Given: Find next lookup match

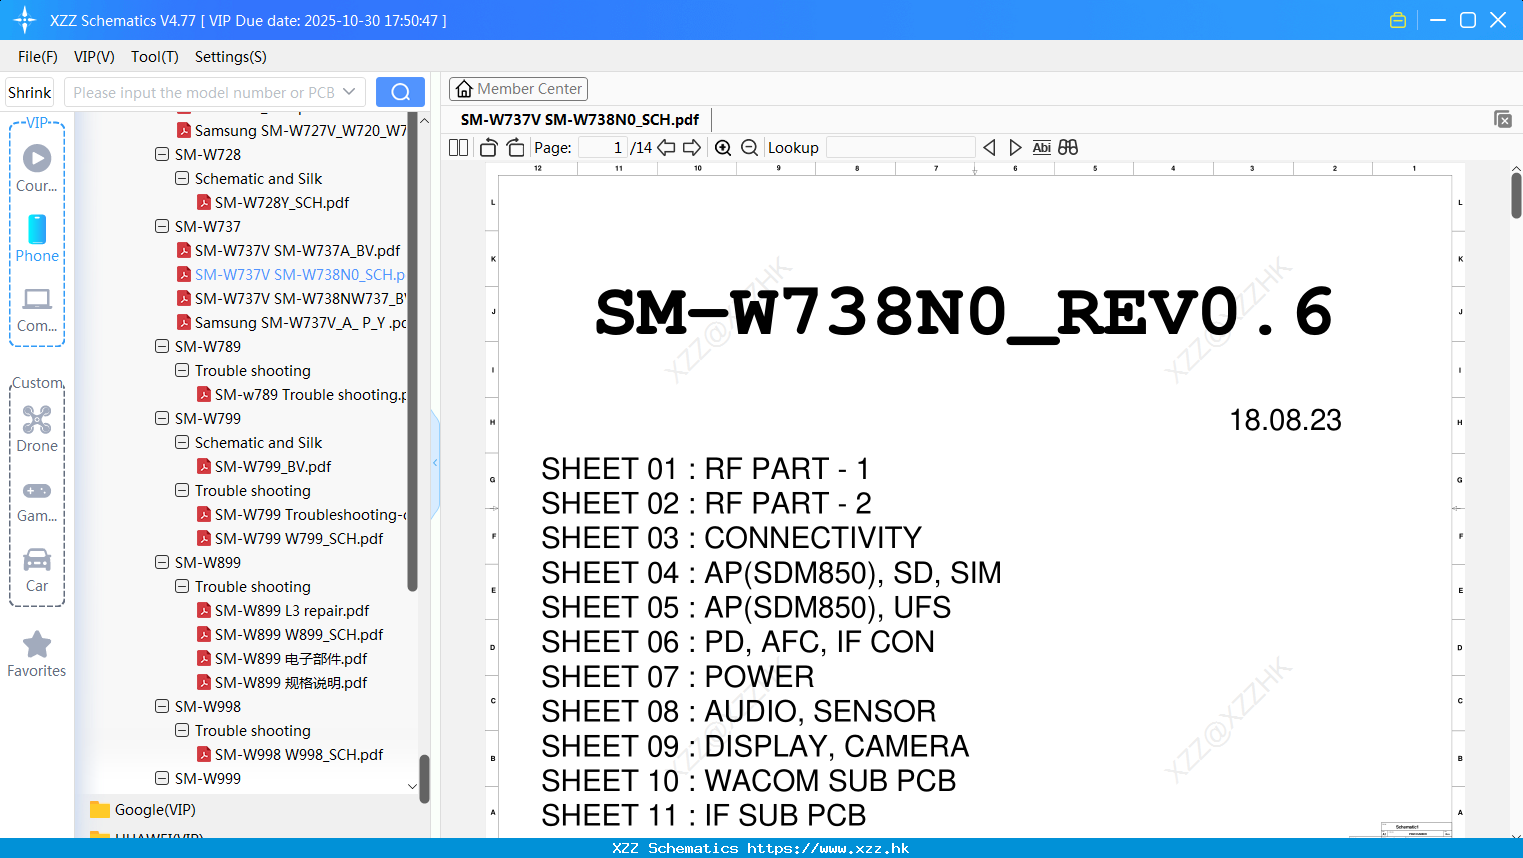Looking at the screenshot, I should pyautogui.click(x=1015, y=148).
